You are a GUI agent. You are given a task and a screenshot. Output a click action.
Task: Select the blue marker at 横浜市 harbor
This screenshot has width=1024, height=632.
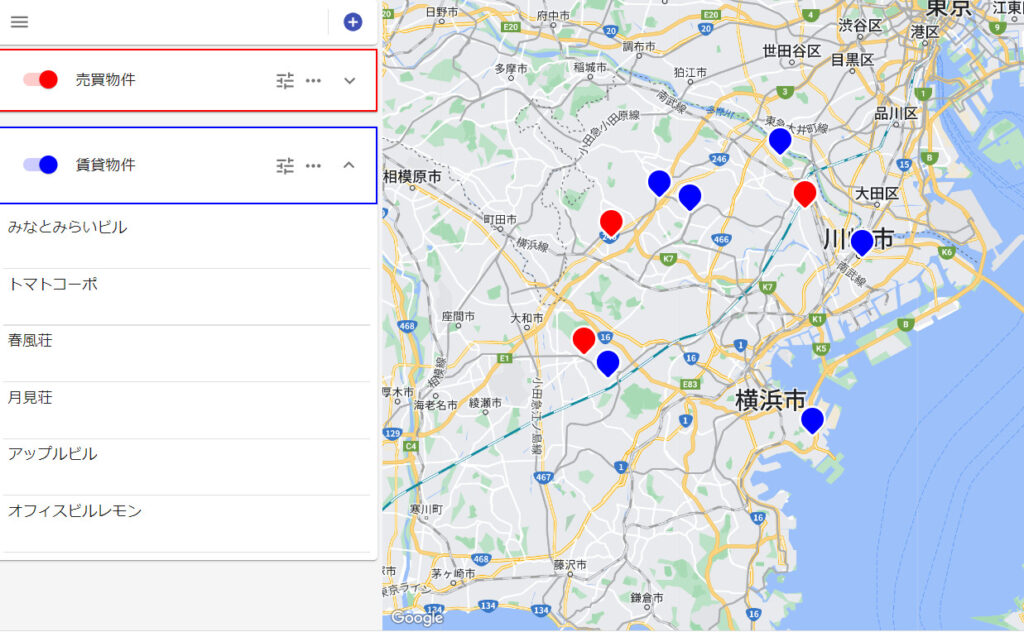814,420
